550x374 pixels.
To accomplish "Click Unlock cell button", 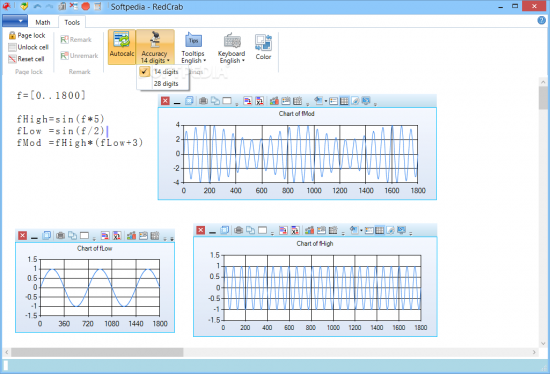I will pos(28,47).
